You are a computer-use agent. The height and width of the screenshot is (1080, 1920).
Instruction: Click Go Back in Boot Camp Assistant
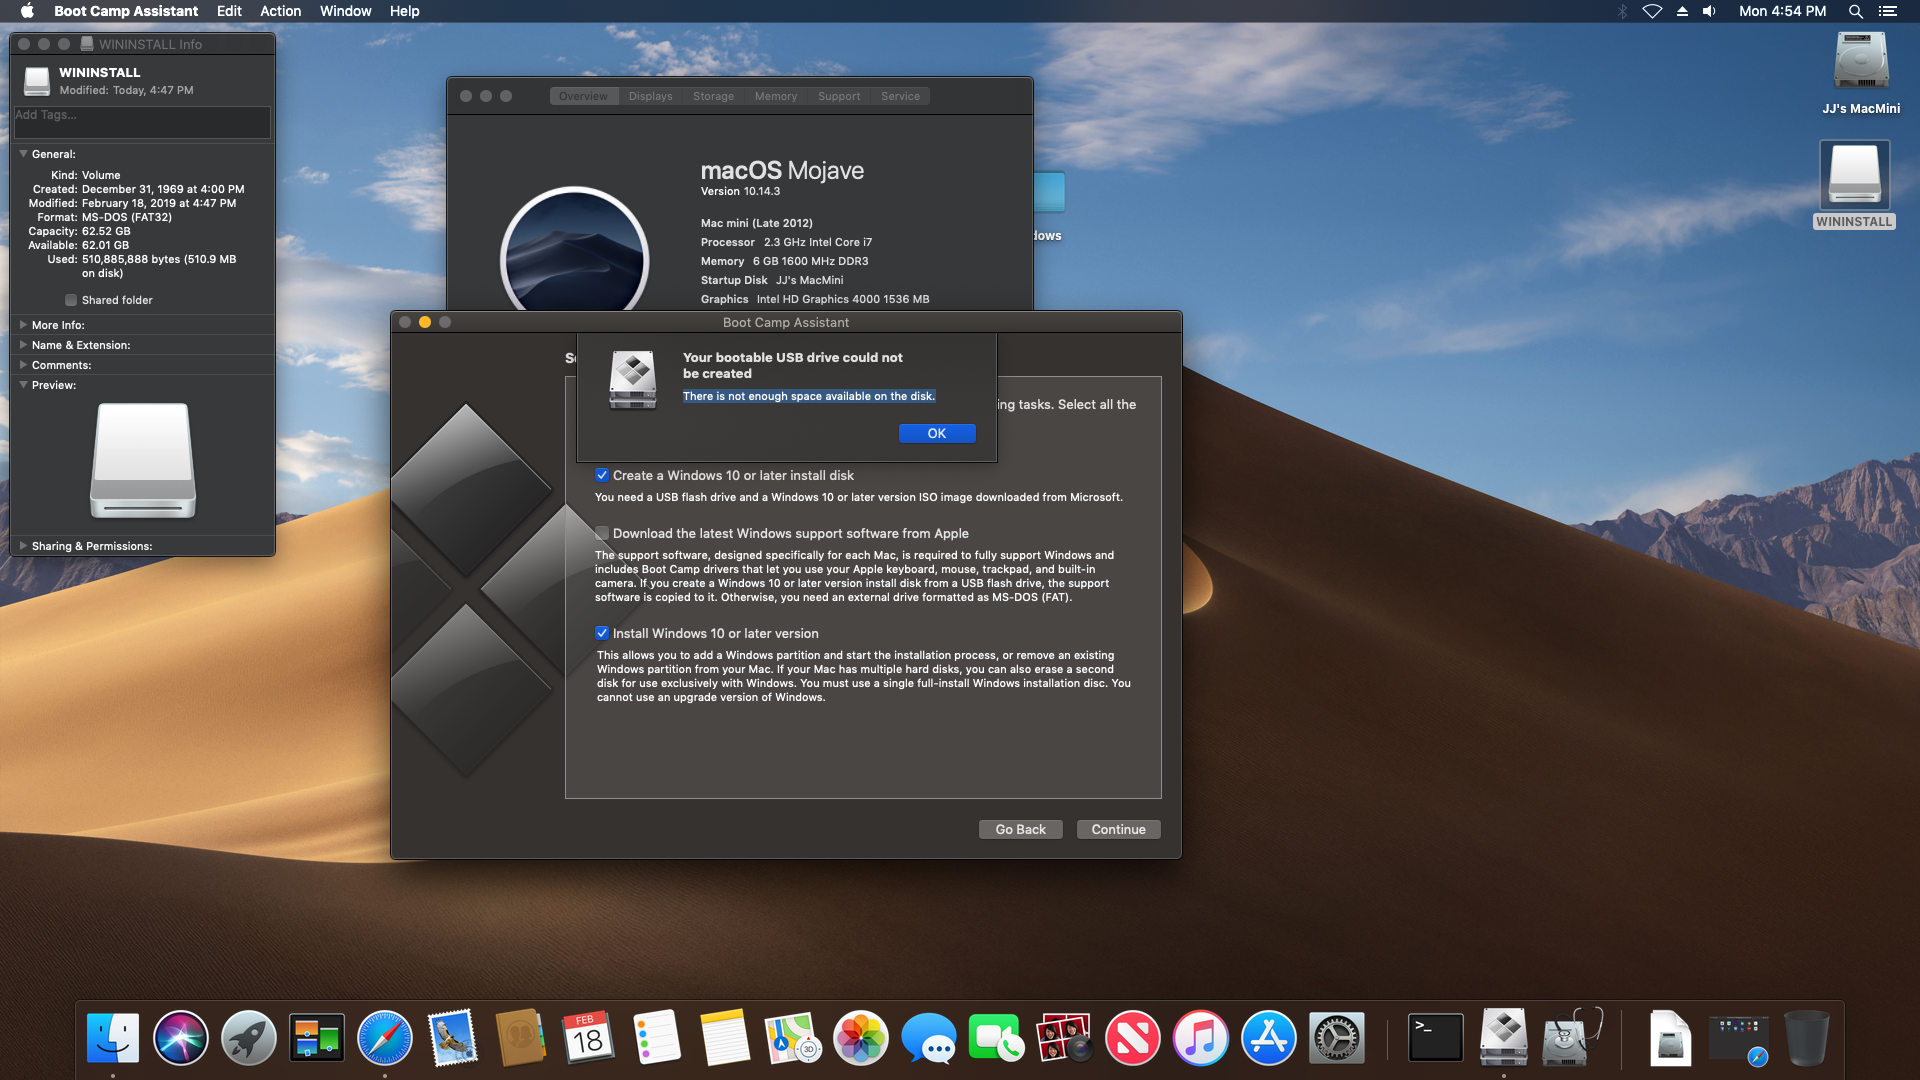1022,828
